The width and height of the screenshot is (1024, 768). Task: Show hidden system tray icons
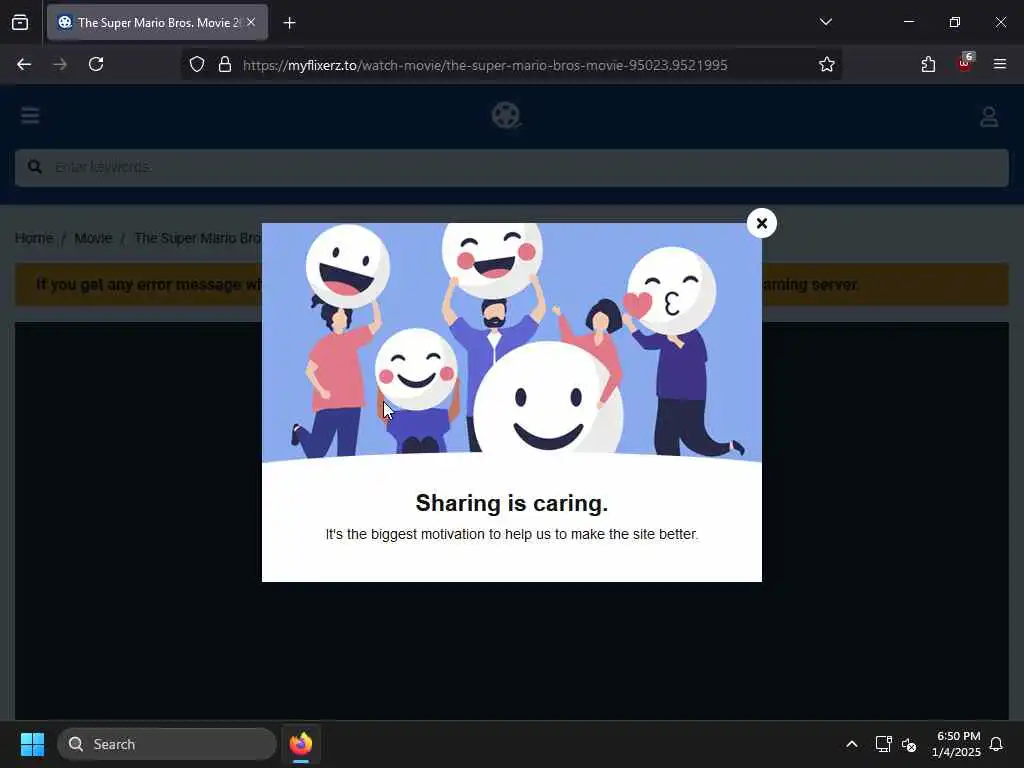point(852,744)
